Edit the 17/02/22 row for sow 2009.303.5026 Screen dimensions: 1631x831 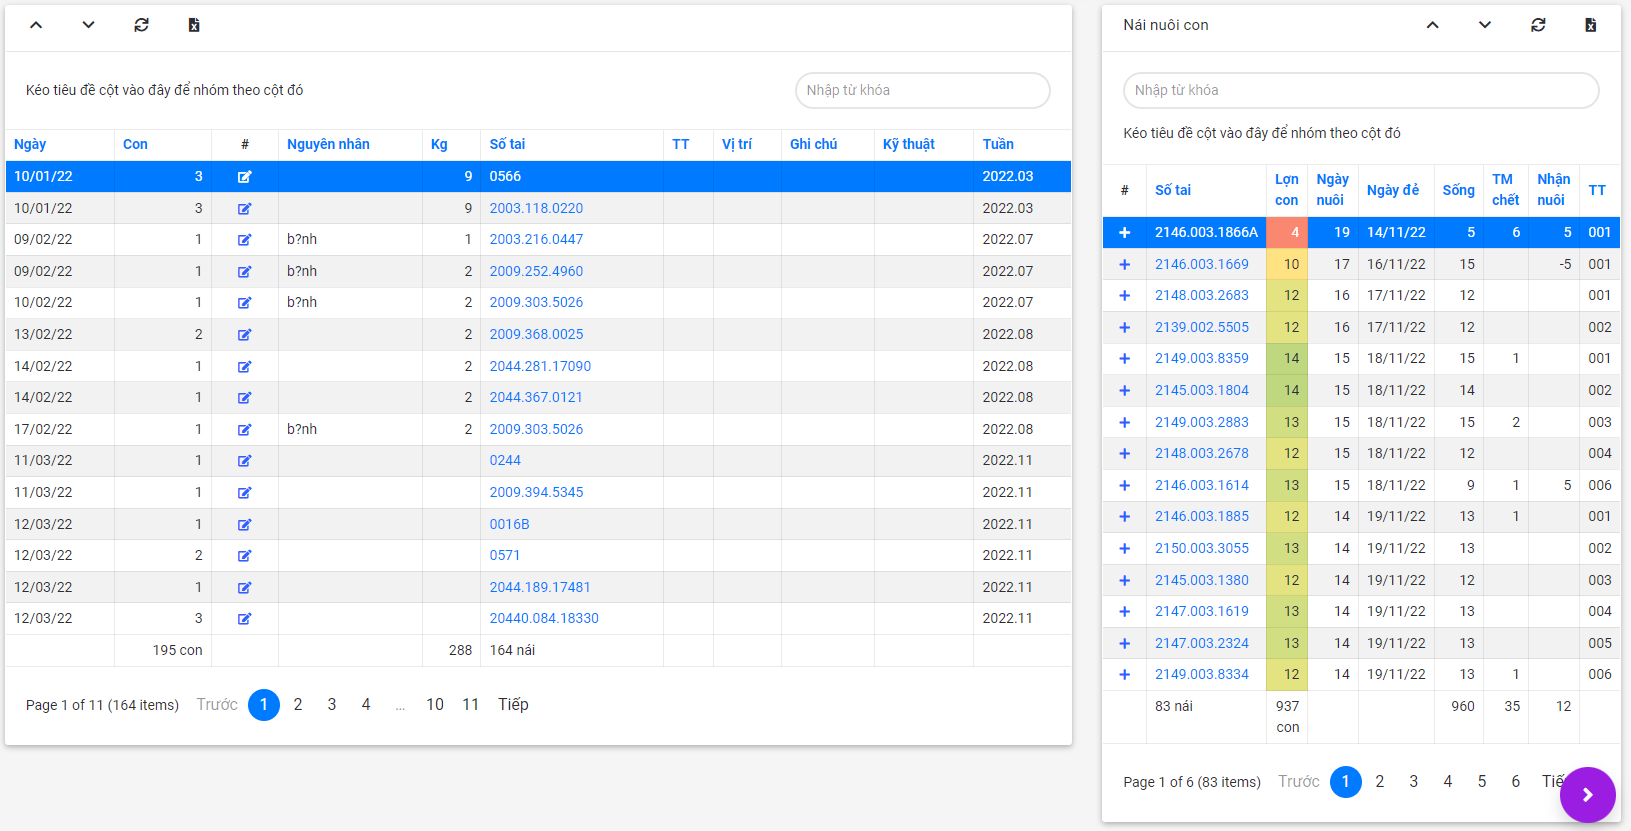(244, 430)
